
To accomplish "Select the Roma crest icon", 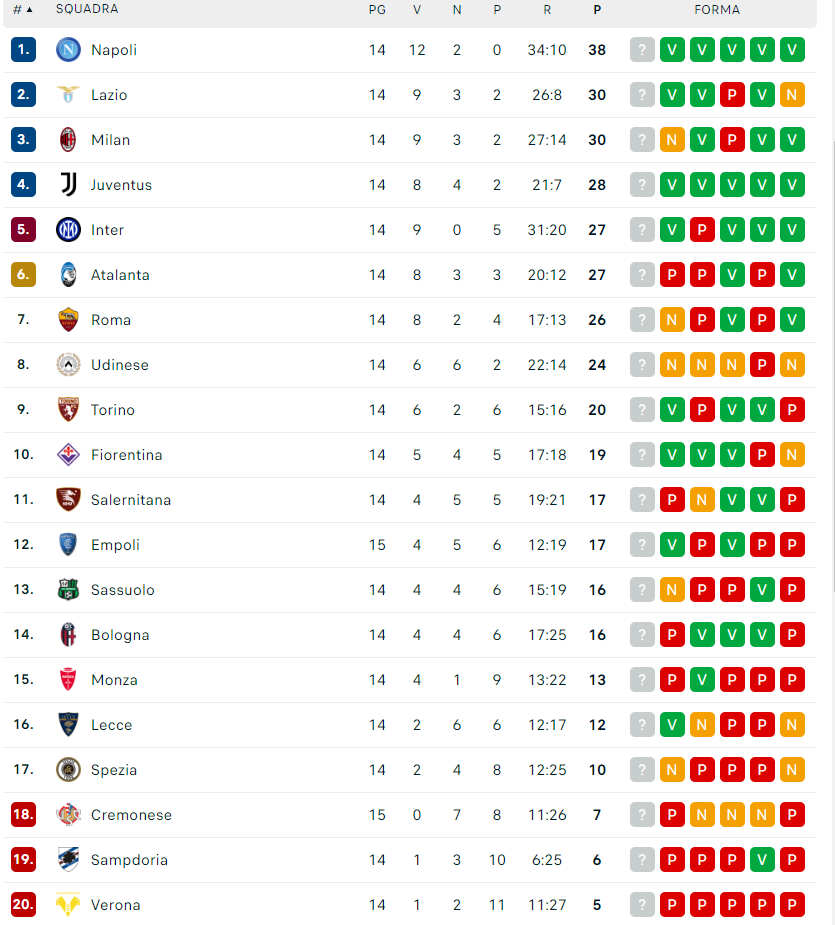I will [68, 320].
